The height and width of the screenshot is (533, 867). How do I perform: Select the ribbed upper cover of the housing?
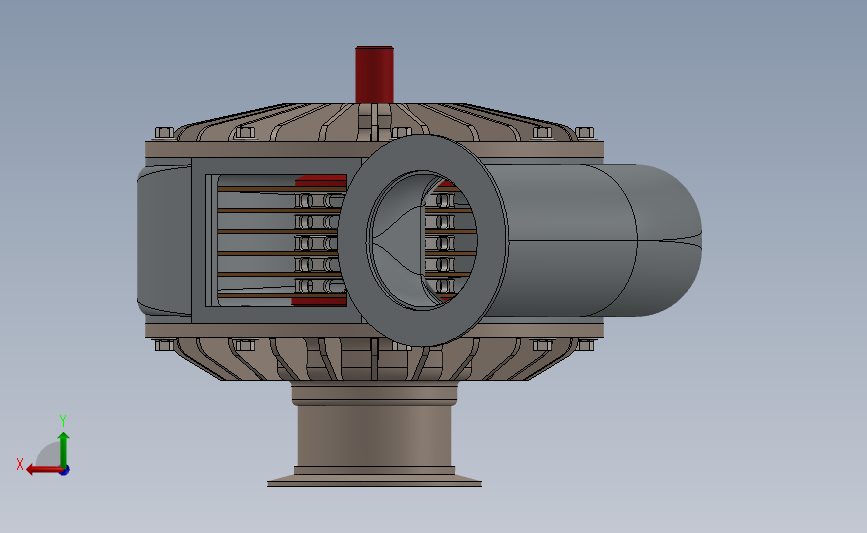coord(374,122)
